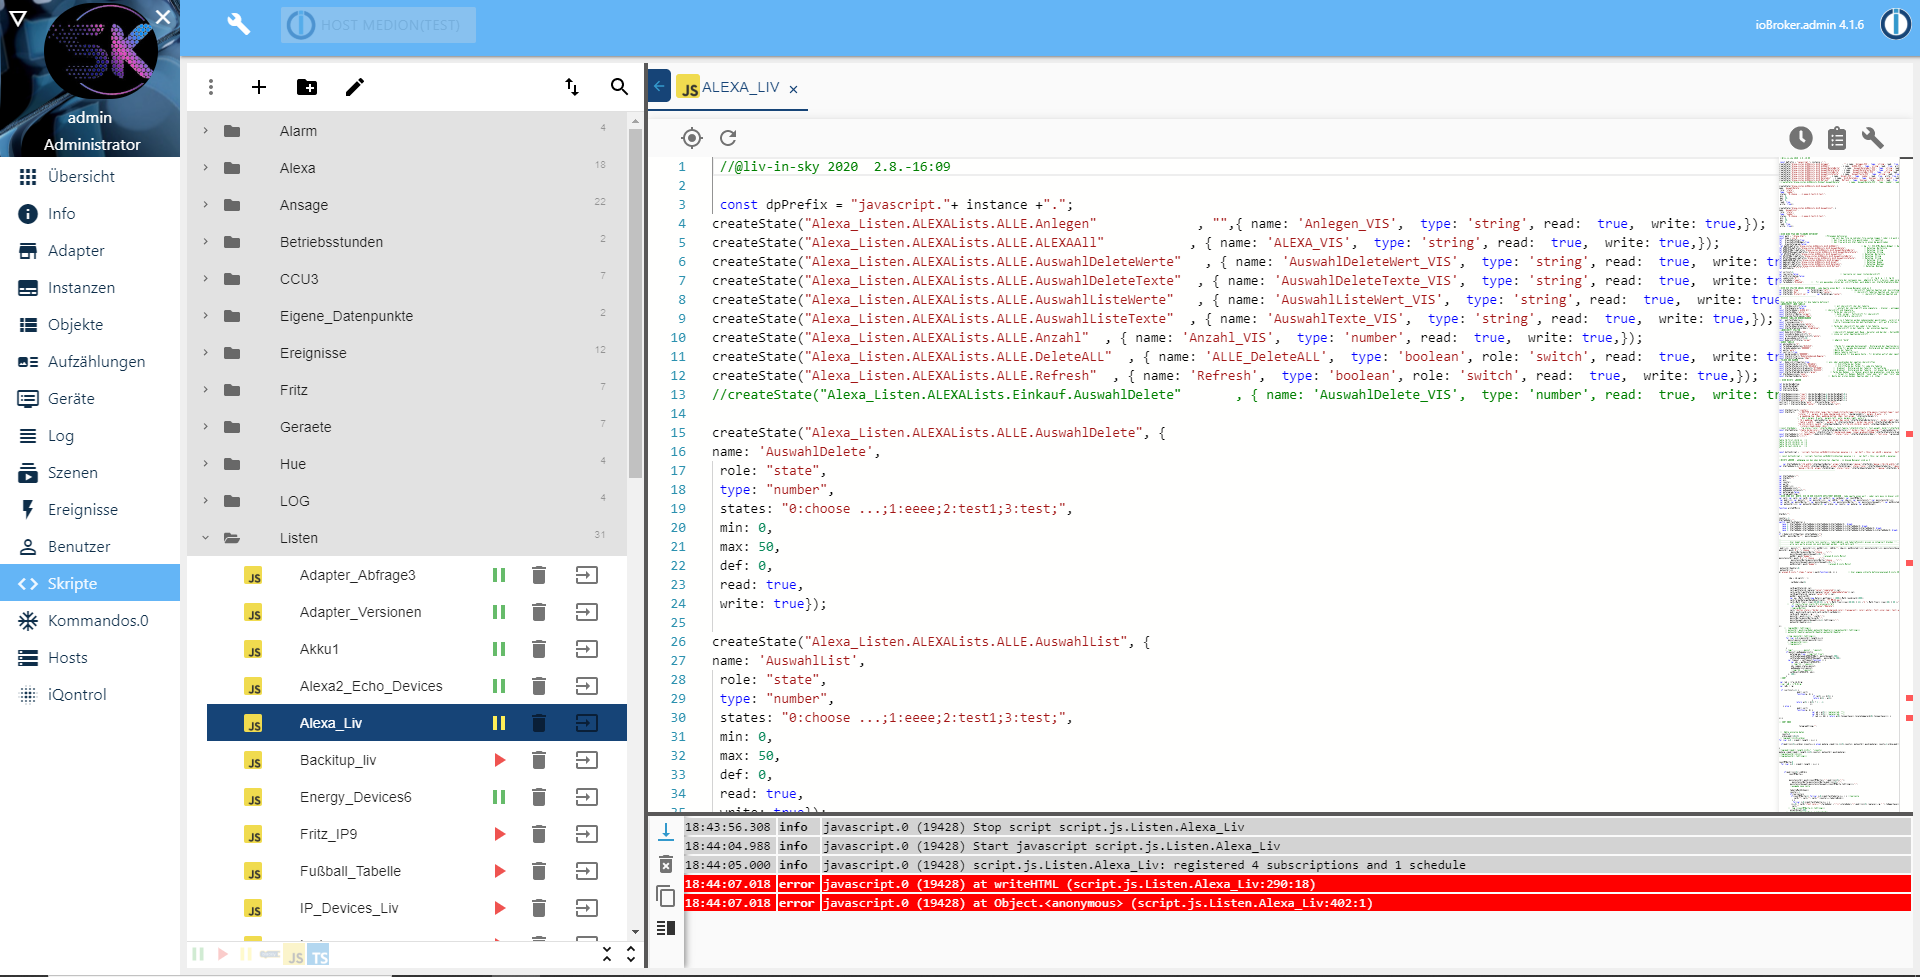1920x977 pixels.
Task: Open iQontrol in sidebar
Action: (x=90, y=694)
